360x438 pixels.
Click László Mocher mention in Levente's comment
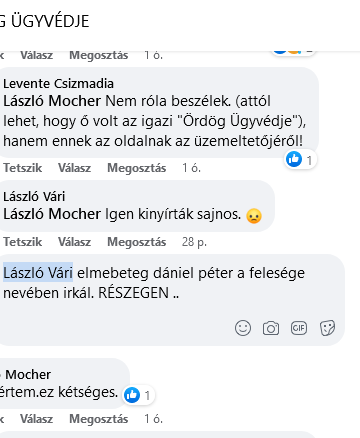[52, 101]
